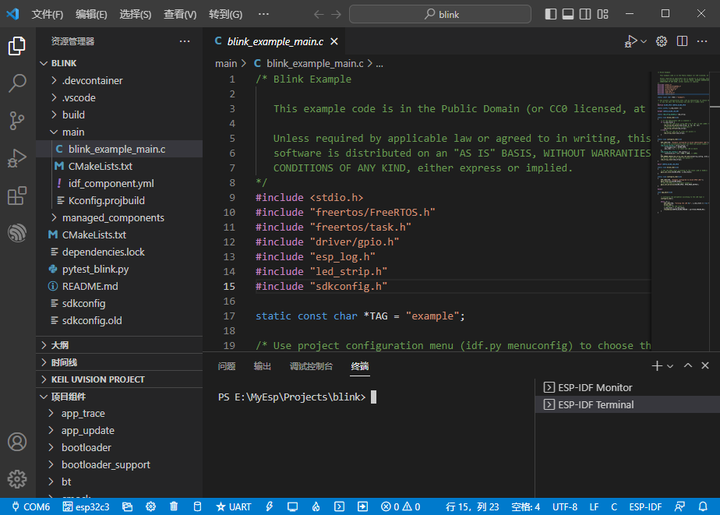Open the Accounts menu icon
Image resolution: width=720 pixels, height=515 pixels.
point(17,442)
